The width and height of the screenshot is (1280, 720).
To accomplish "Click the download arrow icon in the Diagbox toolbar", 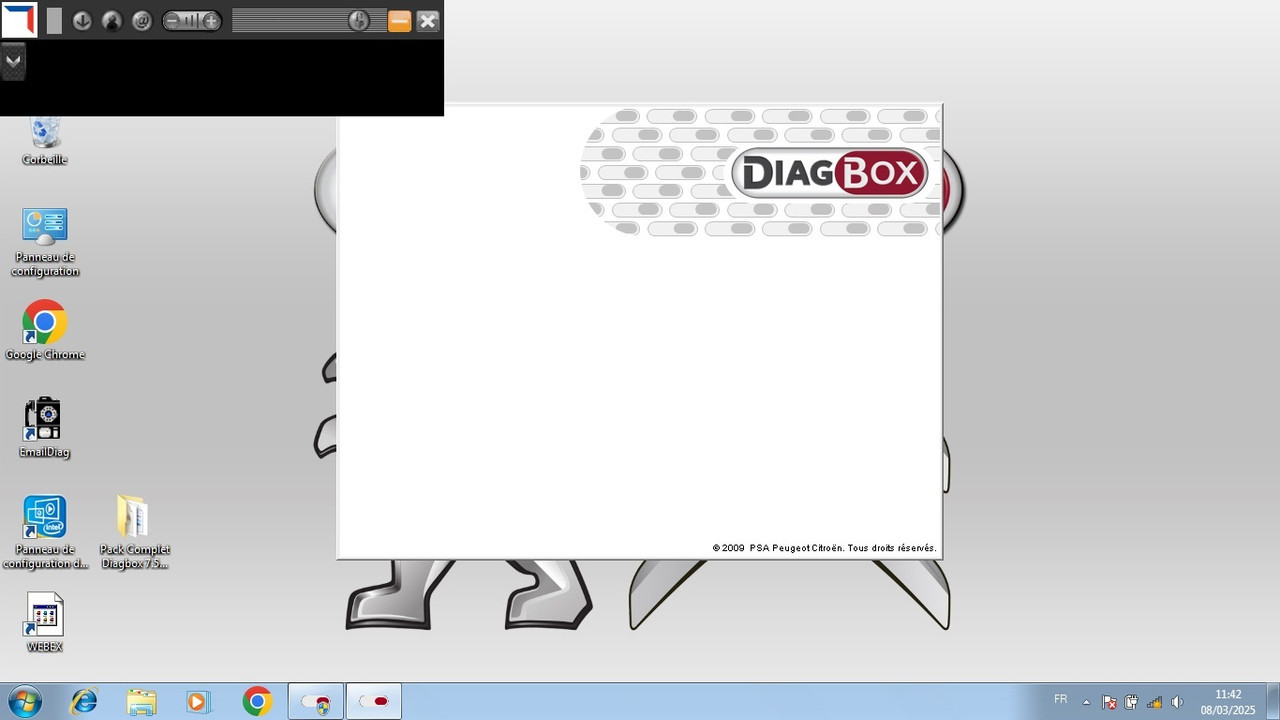I will (82, 21).
